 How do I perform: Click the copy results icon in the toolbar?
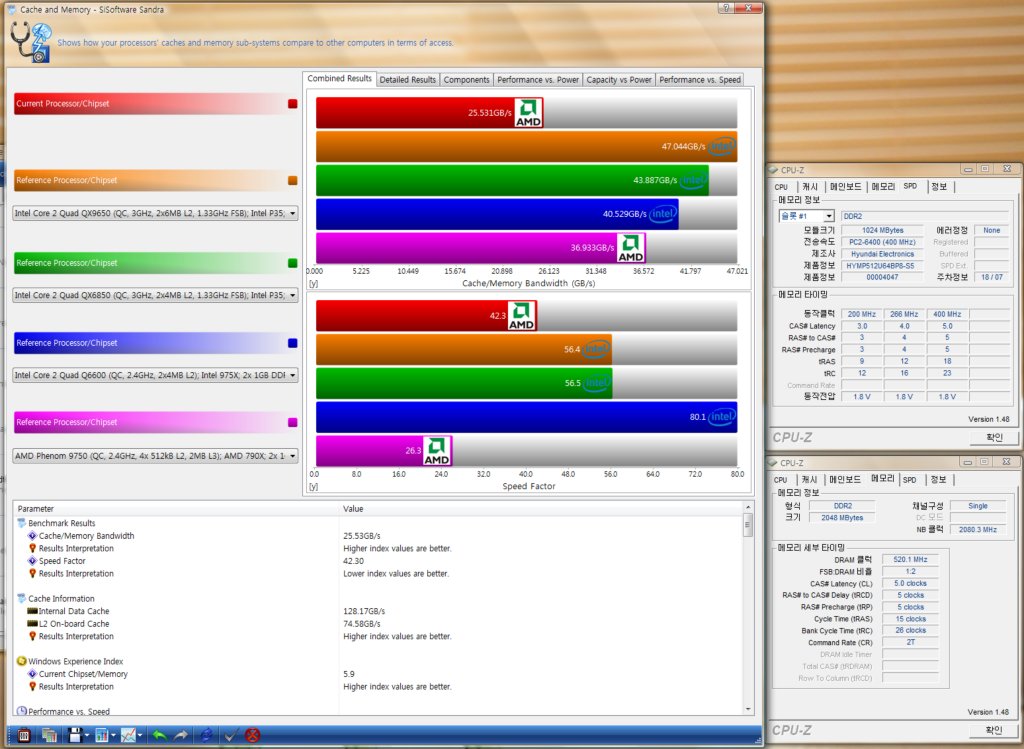(x=49, y=735)
